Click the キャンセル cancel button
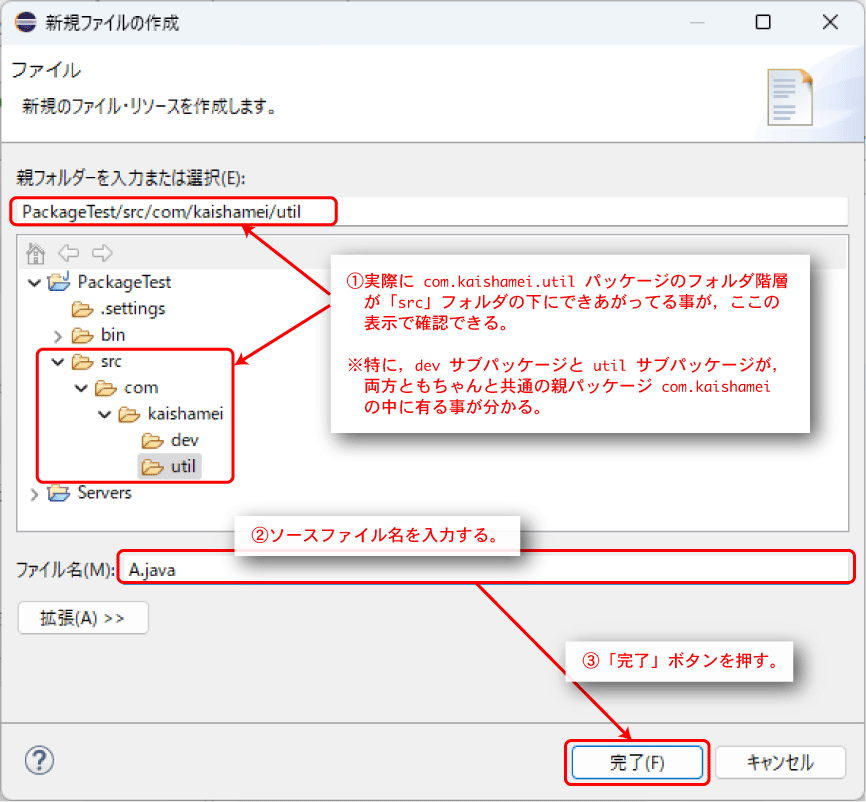The width and height of the screenshot is (866, 802). click(780, 763)
